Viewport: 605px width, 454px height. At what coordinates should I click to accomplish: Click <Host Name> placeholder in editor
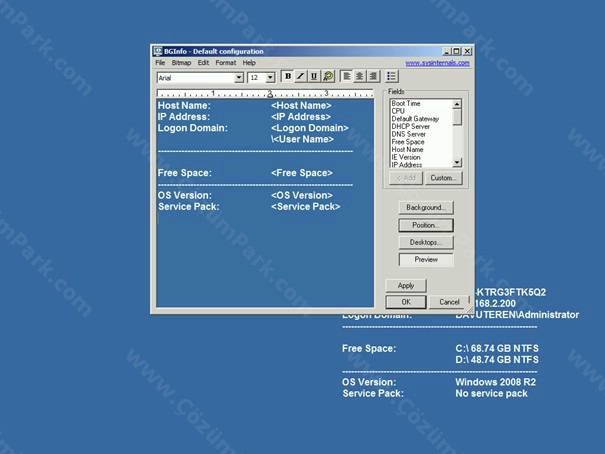(301, 106)
